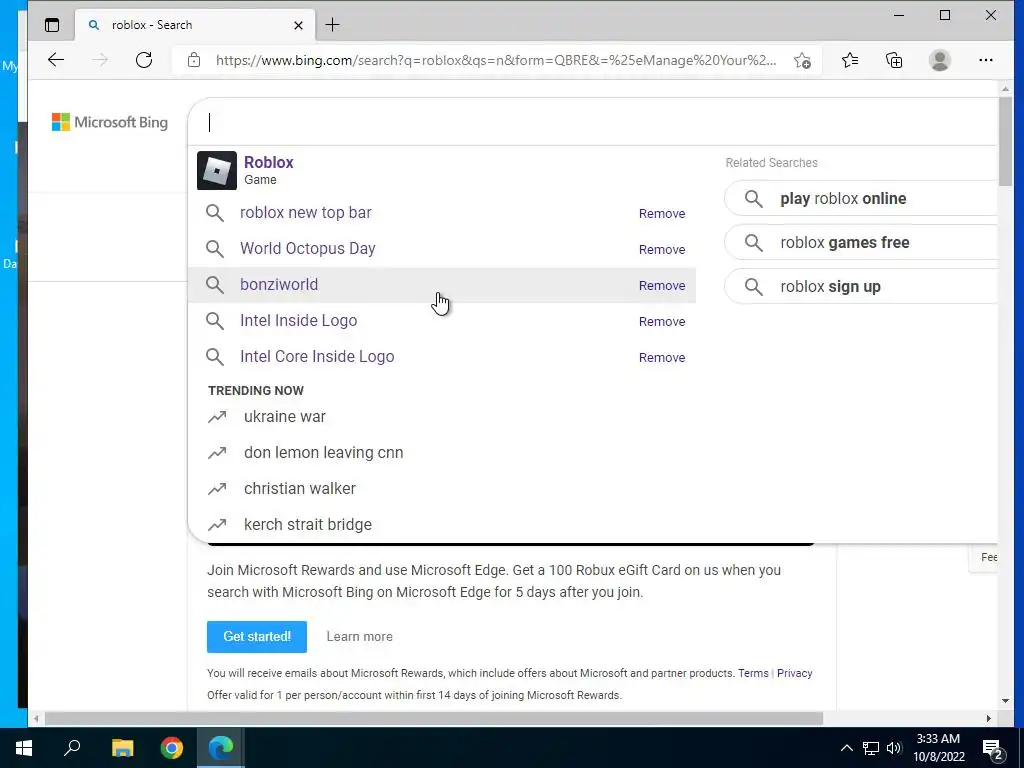Open the volume control tray icon
This screenshot has width=1024, height=768.
pos(894,748)
